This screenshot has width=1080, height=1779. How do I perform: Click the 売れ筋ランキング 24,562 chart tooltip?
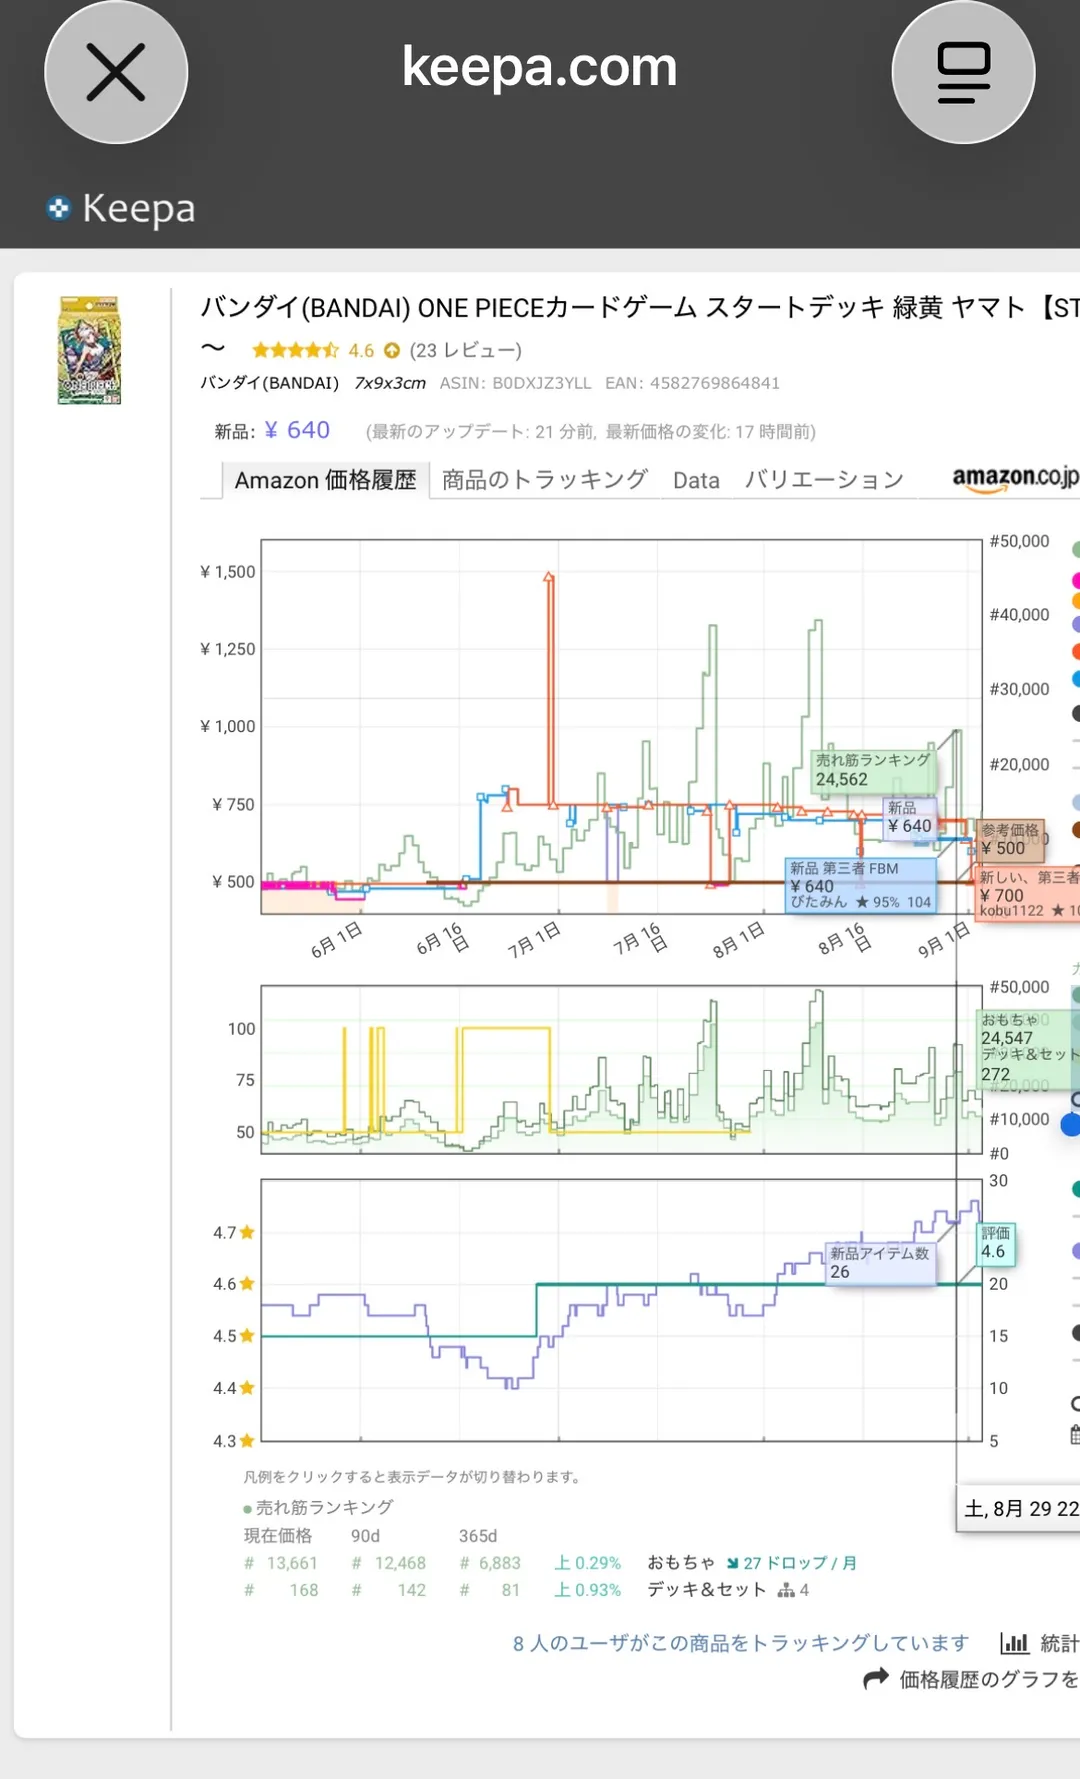tap(872, 770)
